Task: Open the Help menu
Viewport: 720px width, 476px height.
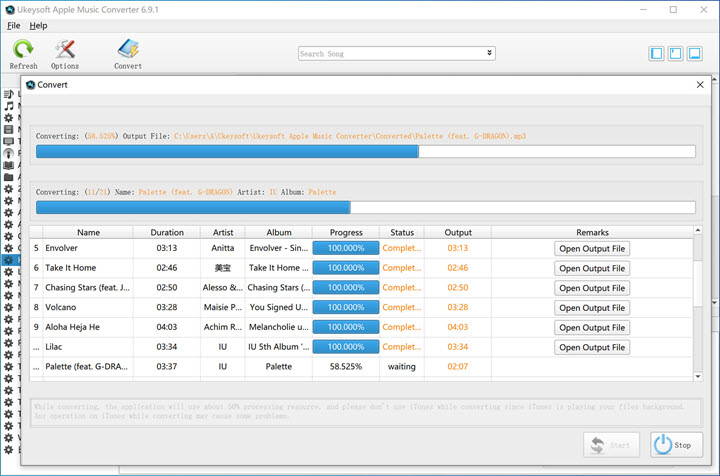Action: coord(38,25)
